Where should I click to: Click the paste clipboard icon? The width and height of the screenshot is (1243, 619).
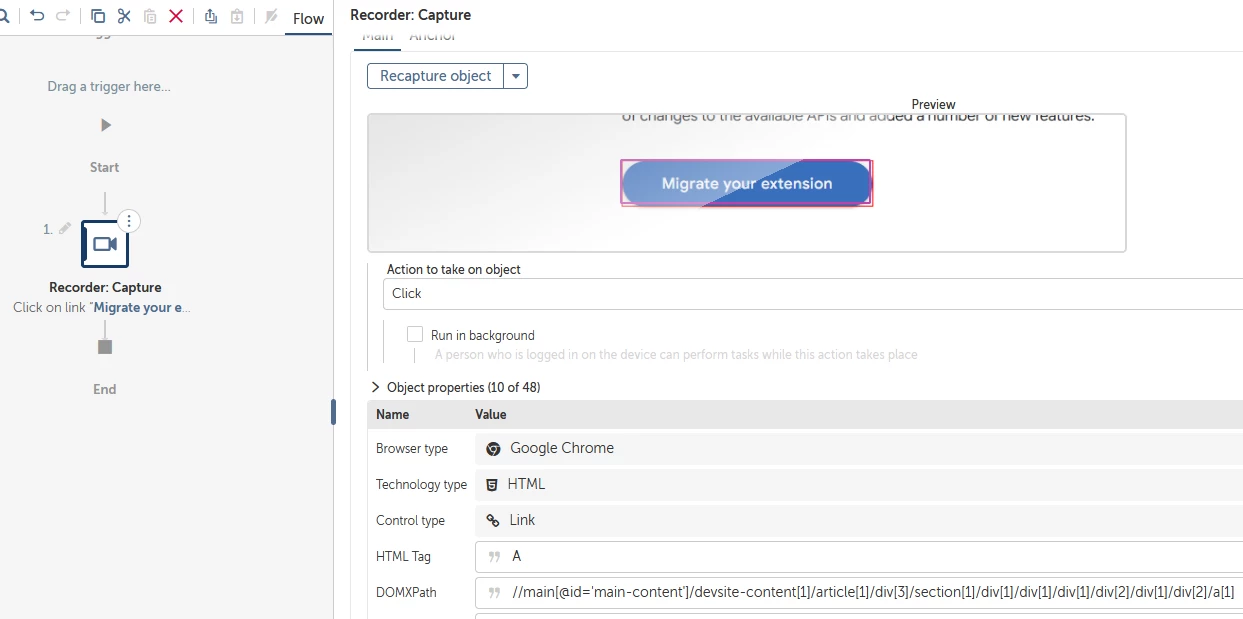click(x=150, y=16)
